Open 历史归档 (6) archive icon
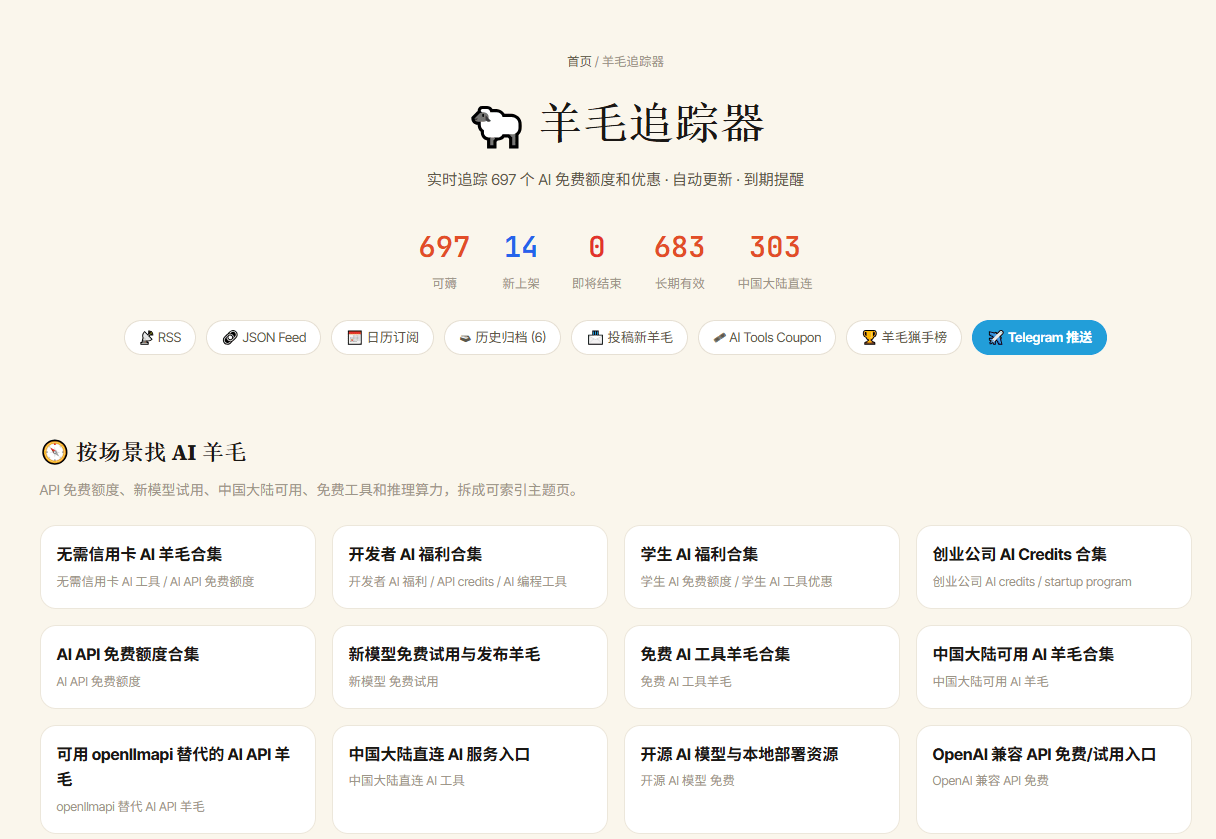Screen dimensions: 1216x839 click(x=465, y=338)
